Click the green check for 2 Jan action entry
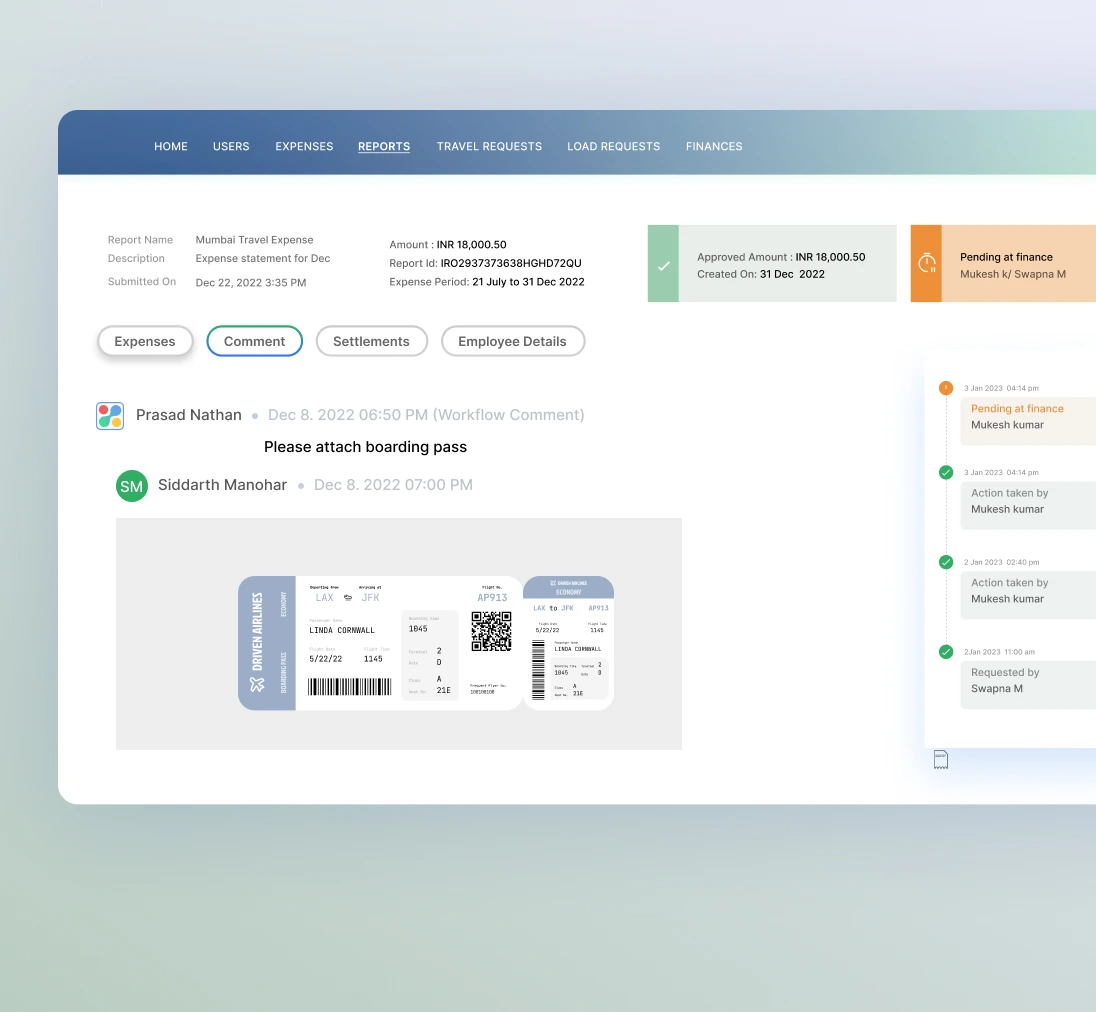 (945, 562)
